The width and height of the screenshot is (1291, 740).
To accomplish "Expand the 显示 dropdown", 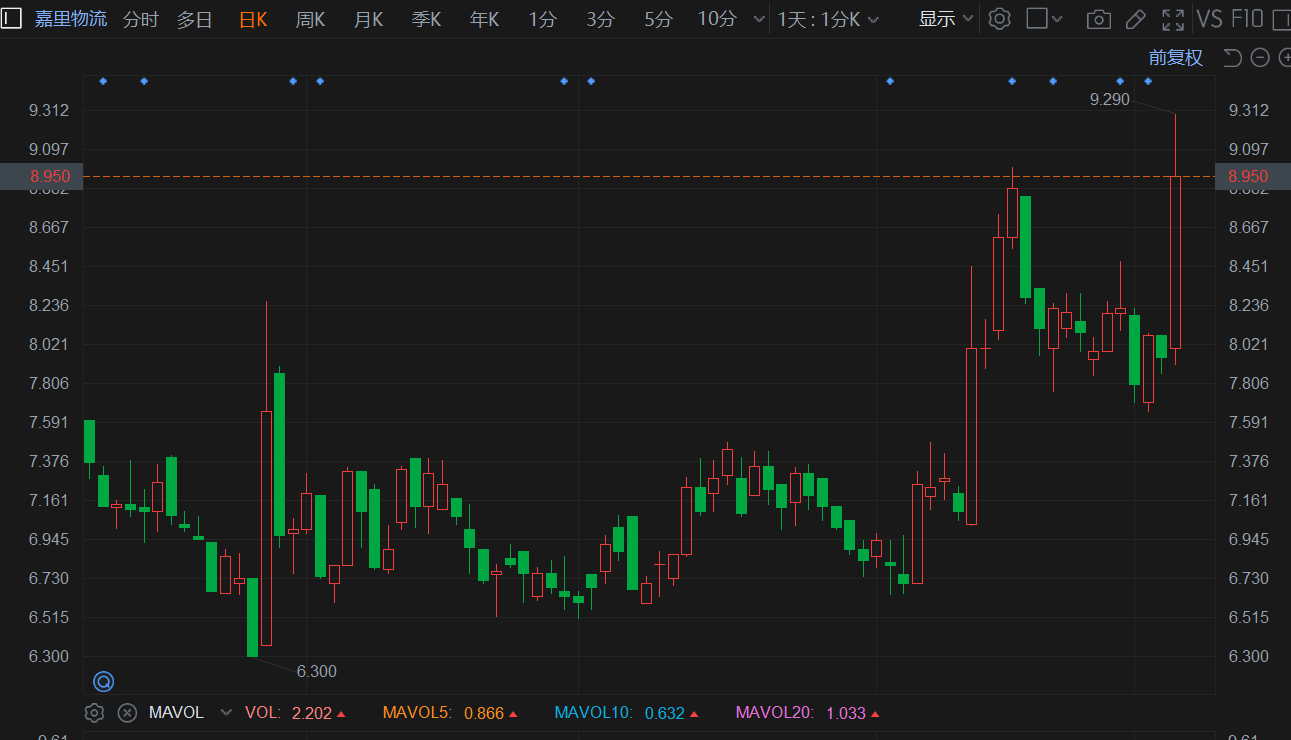I will point(946,19).
